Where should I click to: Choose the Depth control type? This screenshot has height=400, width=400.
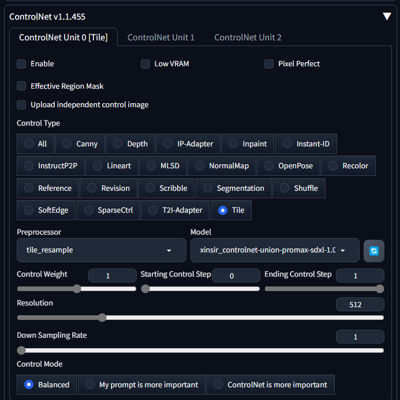[130, 144]
